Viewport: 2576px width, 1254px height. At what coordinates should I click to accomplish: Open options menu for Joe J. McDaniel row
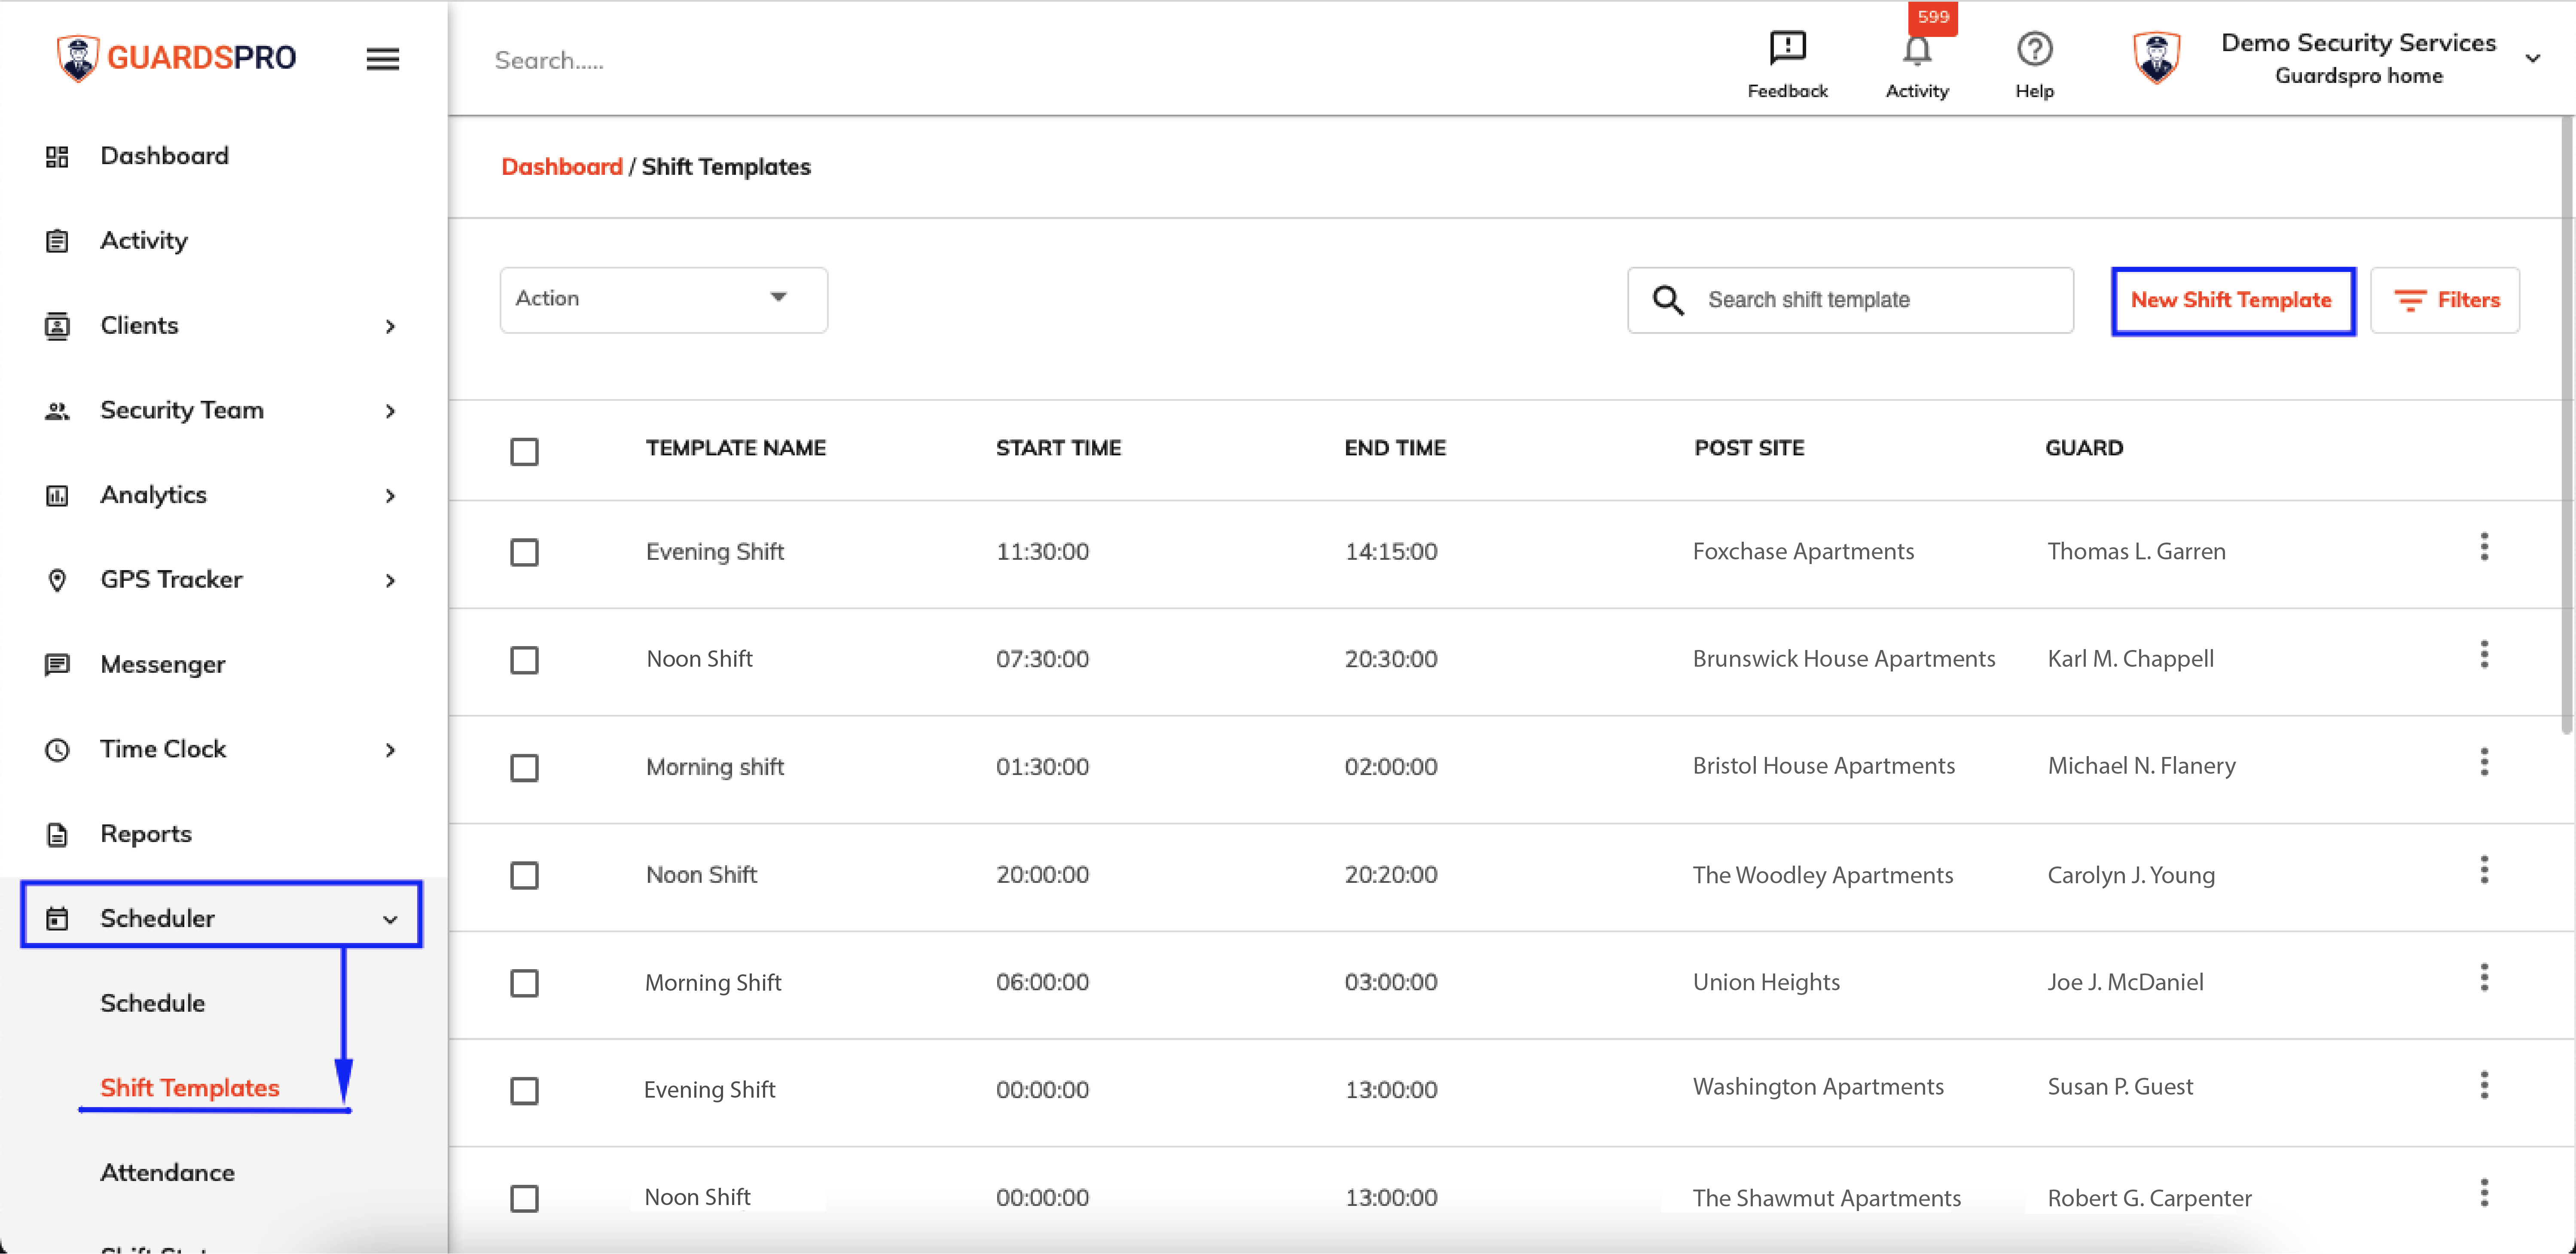tap(2484, 978)
